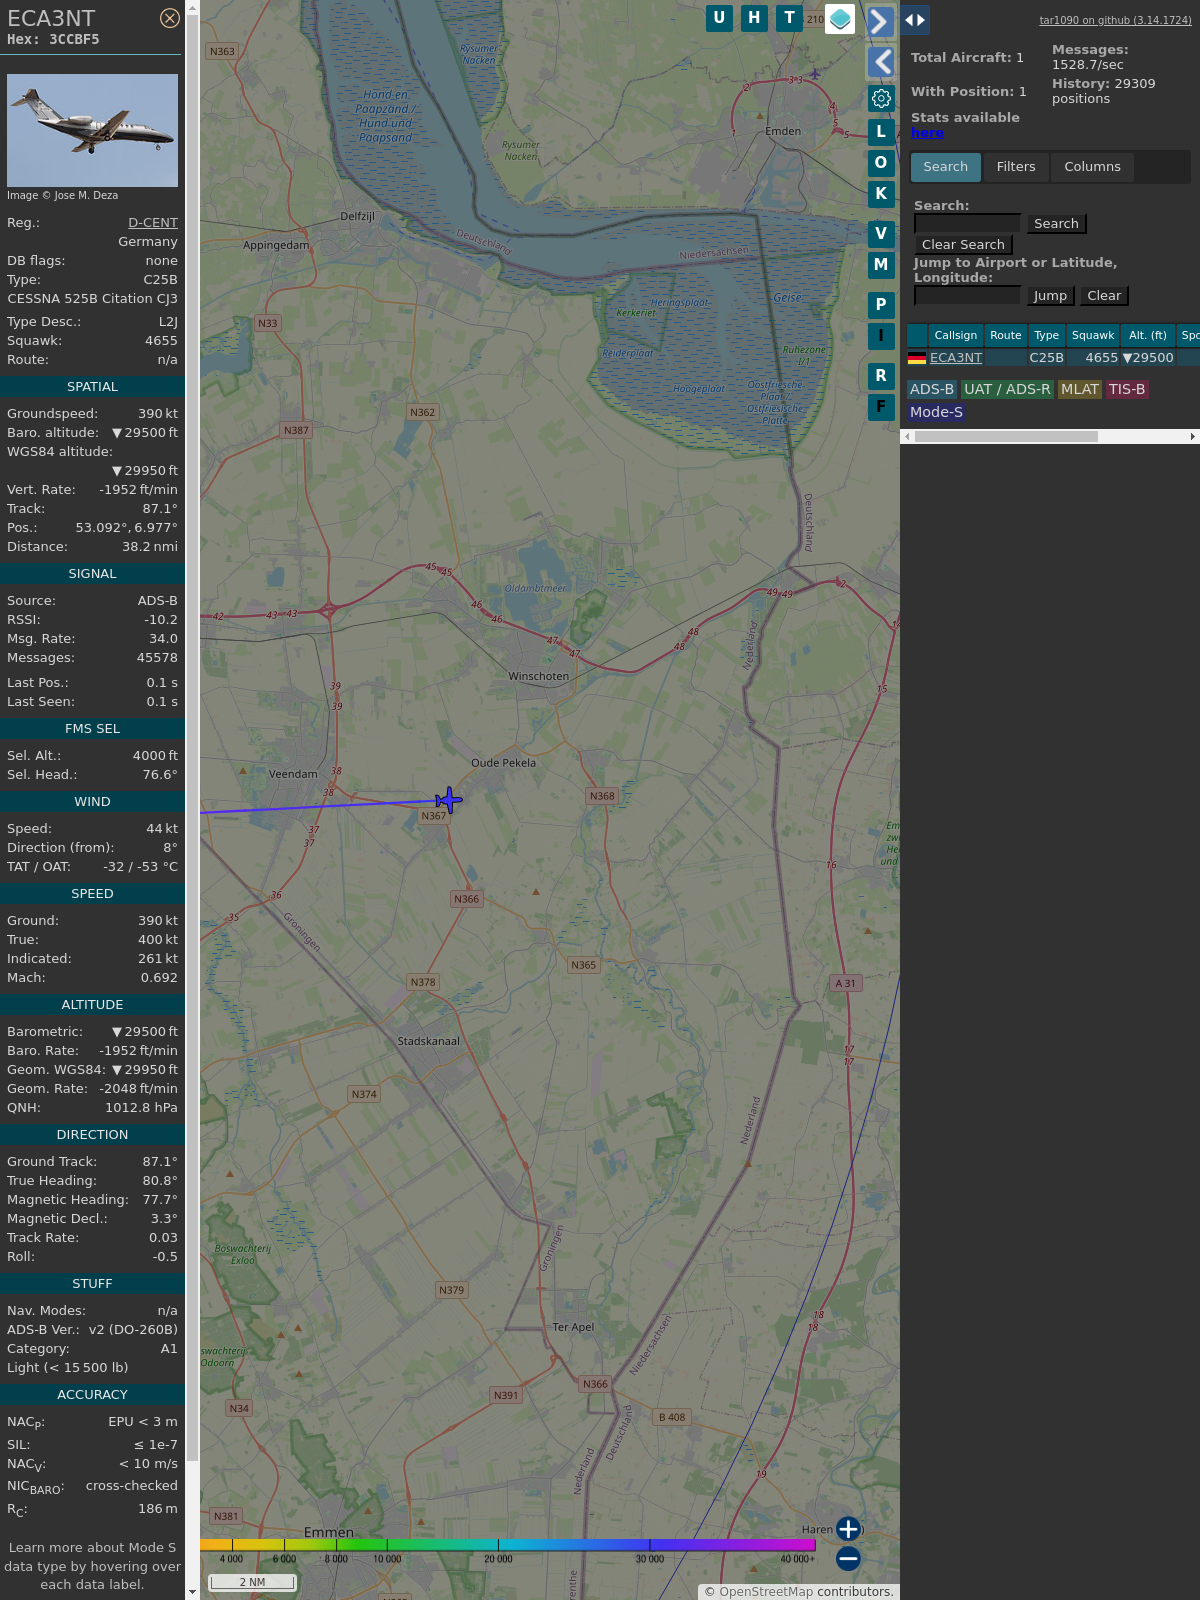Toggle the L map button
Viewport: 1200px width, 1600px height.
pos(881,132)
